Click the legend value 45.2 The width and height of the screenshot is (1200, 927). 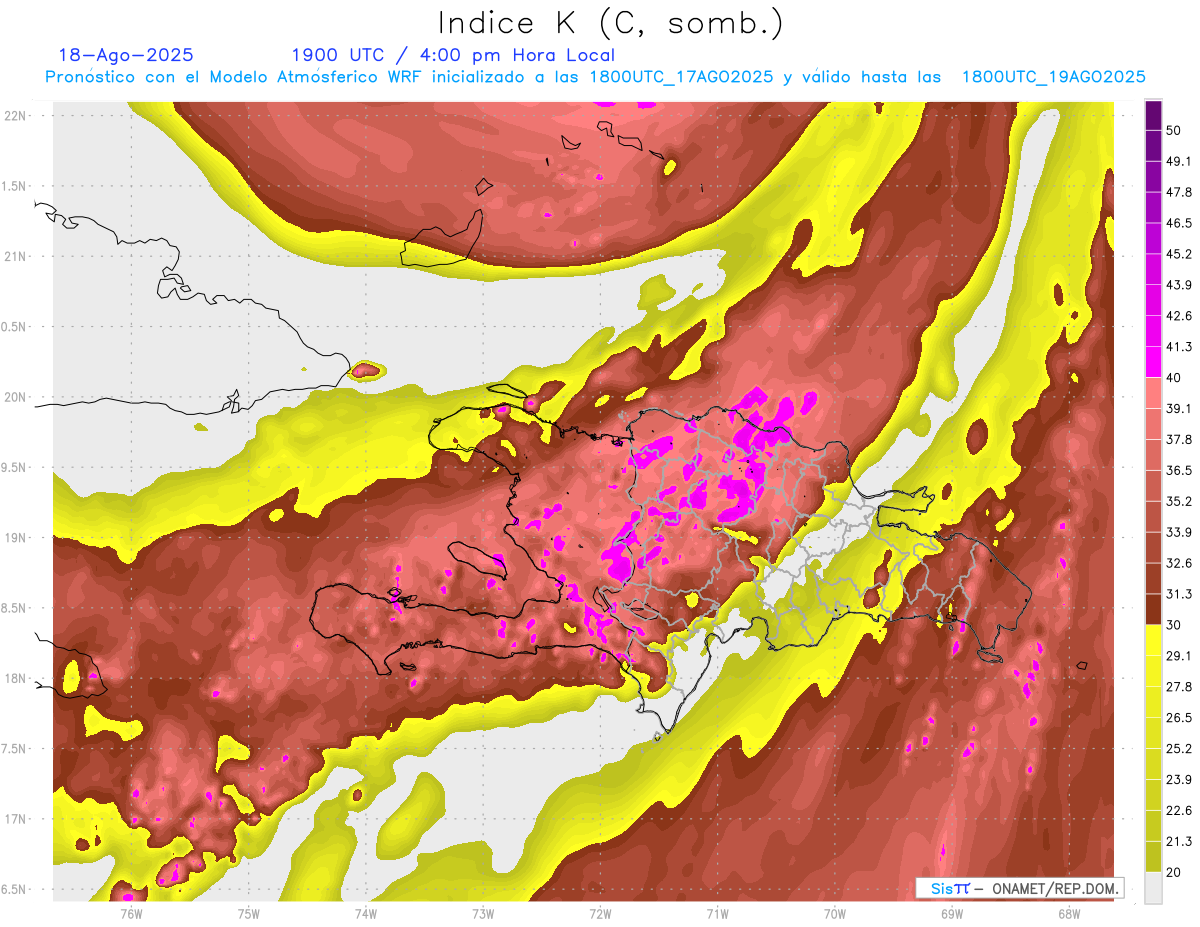[1178, 254]
